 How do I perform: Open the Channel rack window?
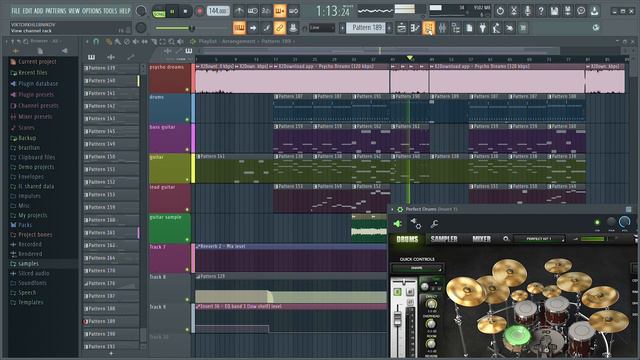pos(428,28)
